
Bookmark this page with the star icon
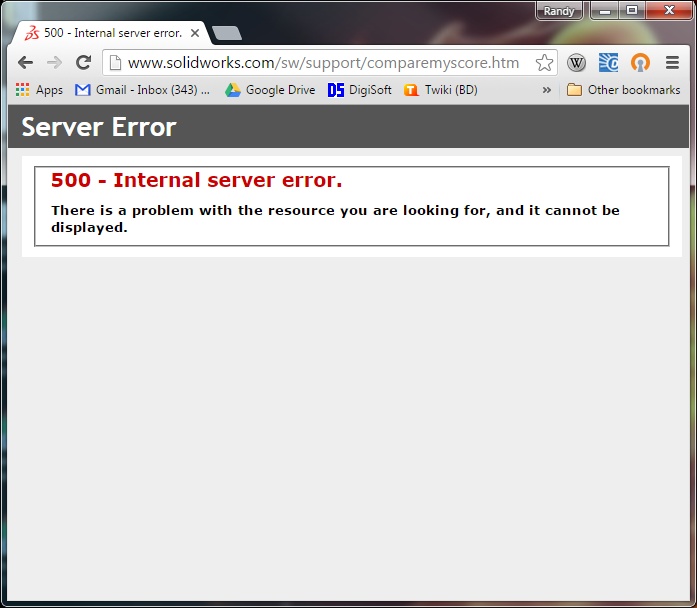tap(544, 63)
